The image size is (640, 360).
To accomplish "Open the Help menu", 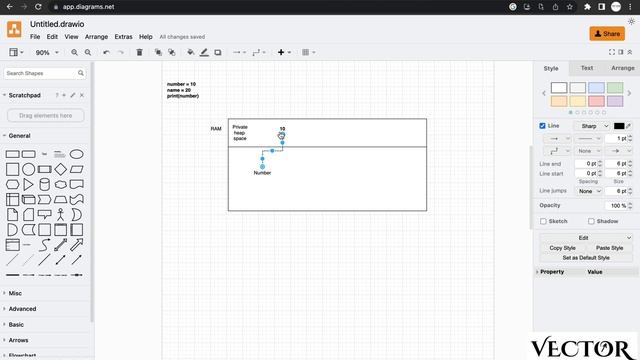I will click(146, 37).
